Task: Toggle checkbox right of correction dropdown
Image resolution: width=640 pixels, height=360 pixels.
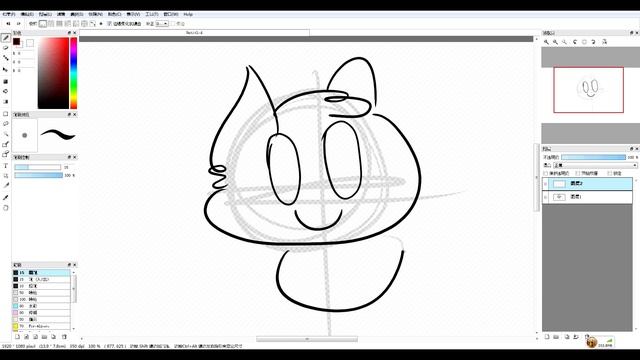Action: pyautogui.click(x=173, y=24)
